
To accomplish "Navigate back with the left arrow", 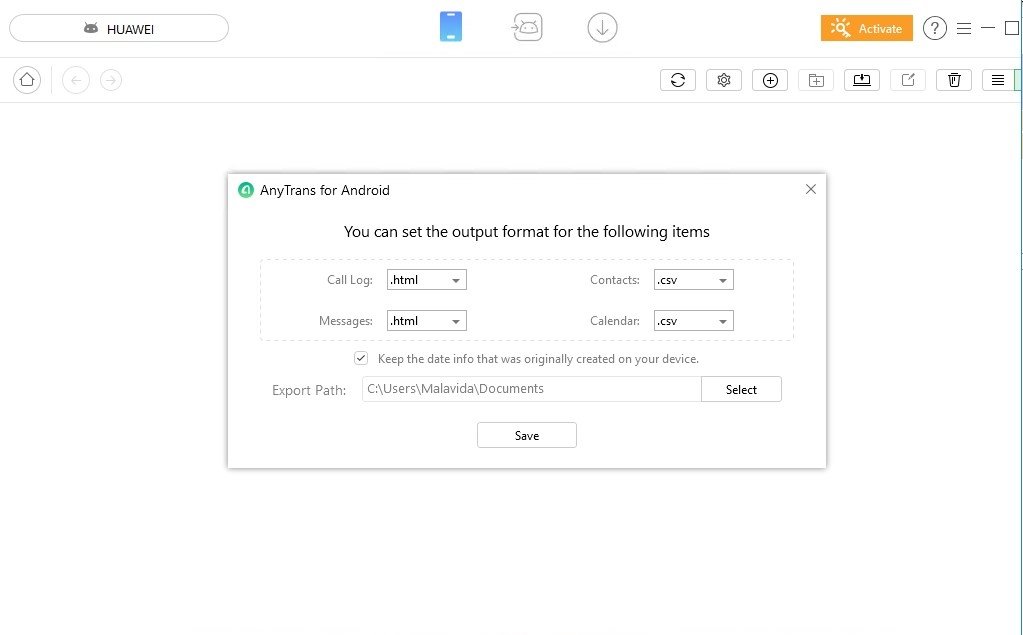I will [76, 80].
